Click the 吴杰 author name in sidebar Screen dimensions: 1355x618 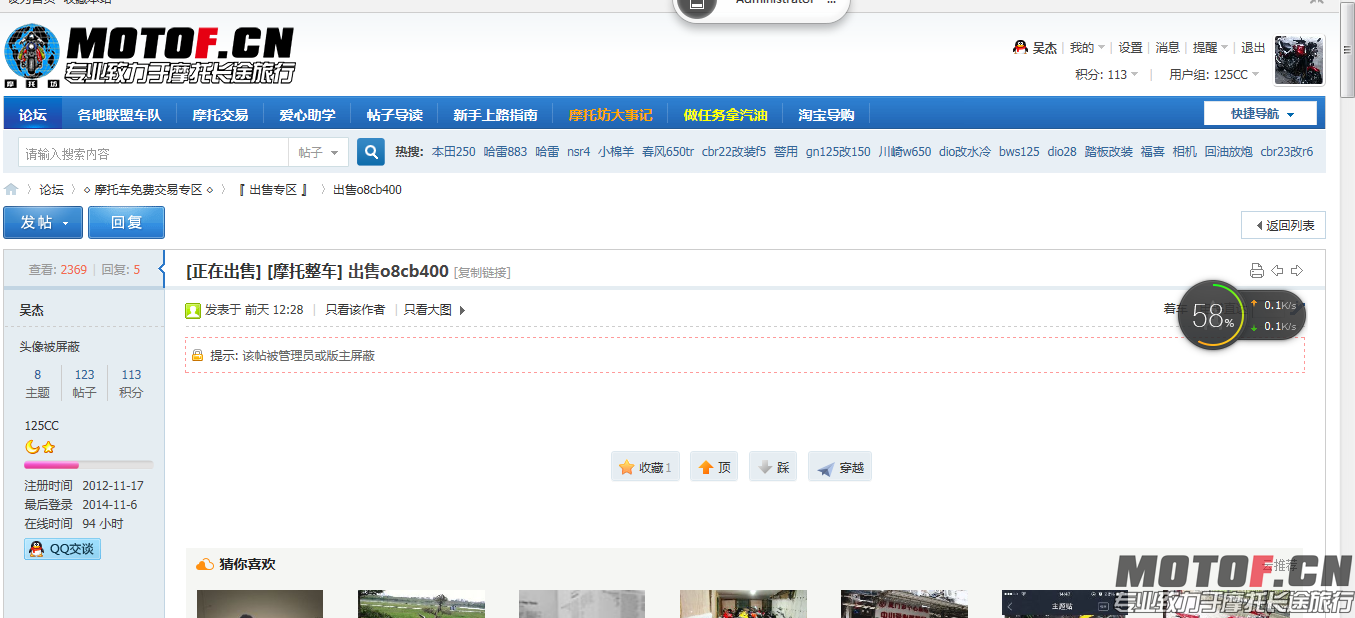click(x=32, y=311)
